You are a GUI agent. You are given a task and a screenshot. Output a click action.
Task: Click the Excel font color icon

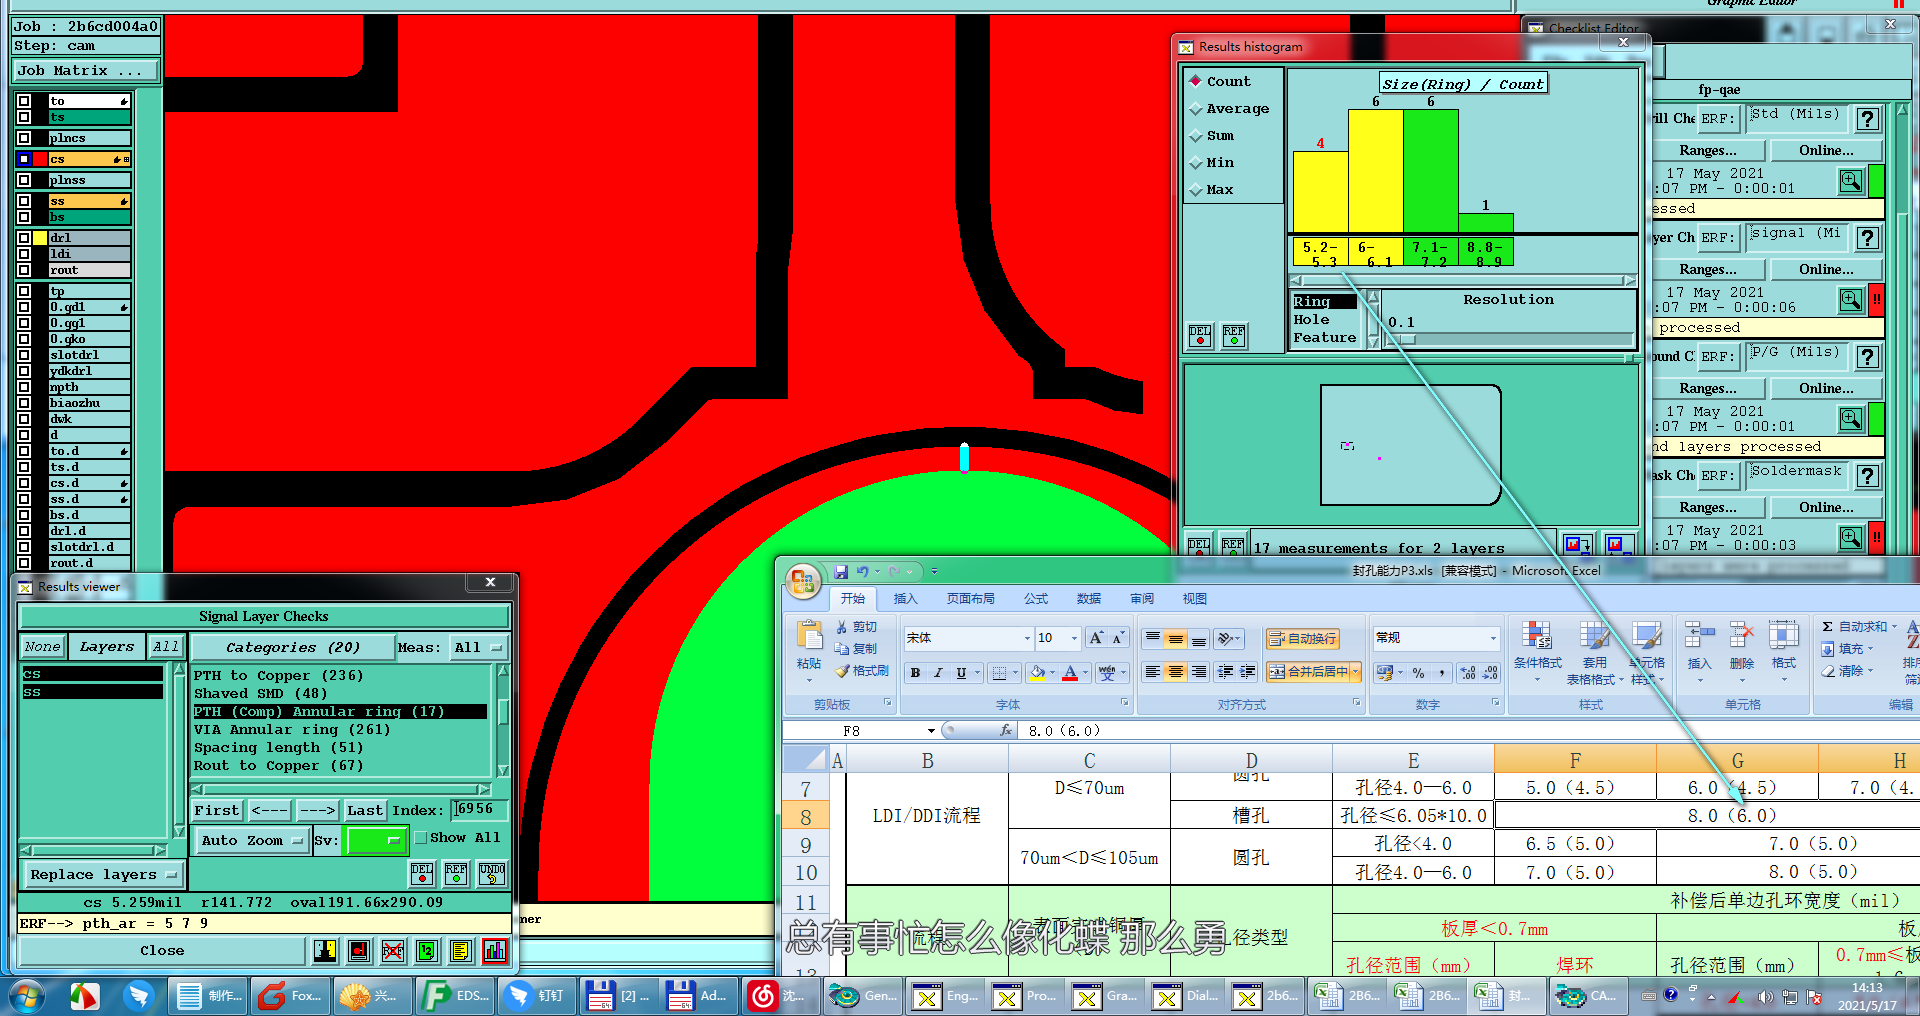(1070, 673)
